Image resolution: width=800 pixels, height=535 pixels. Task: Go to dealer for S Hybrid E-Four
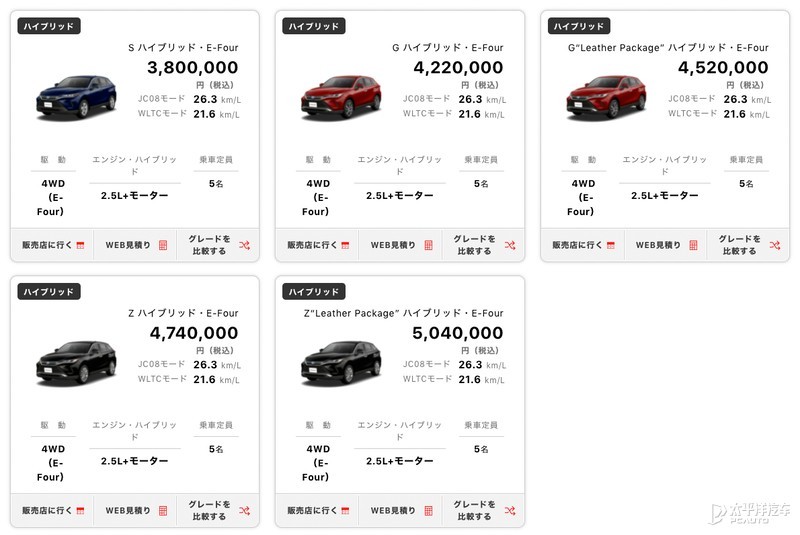pos(52,245)
